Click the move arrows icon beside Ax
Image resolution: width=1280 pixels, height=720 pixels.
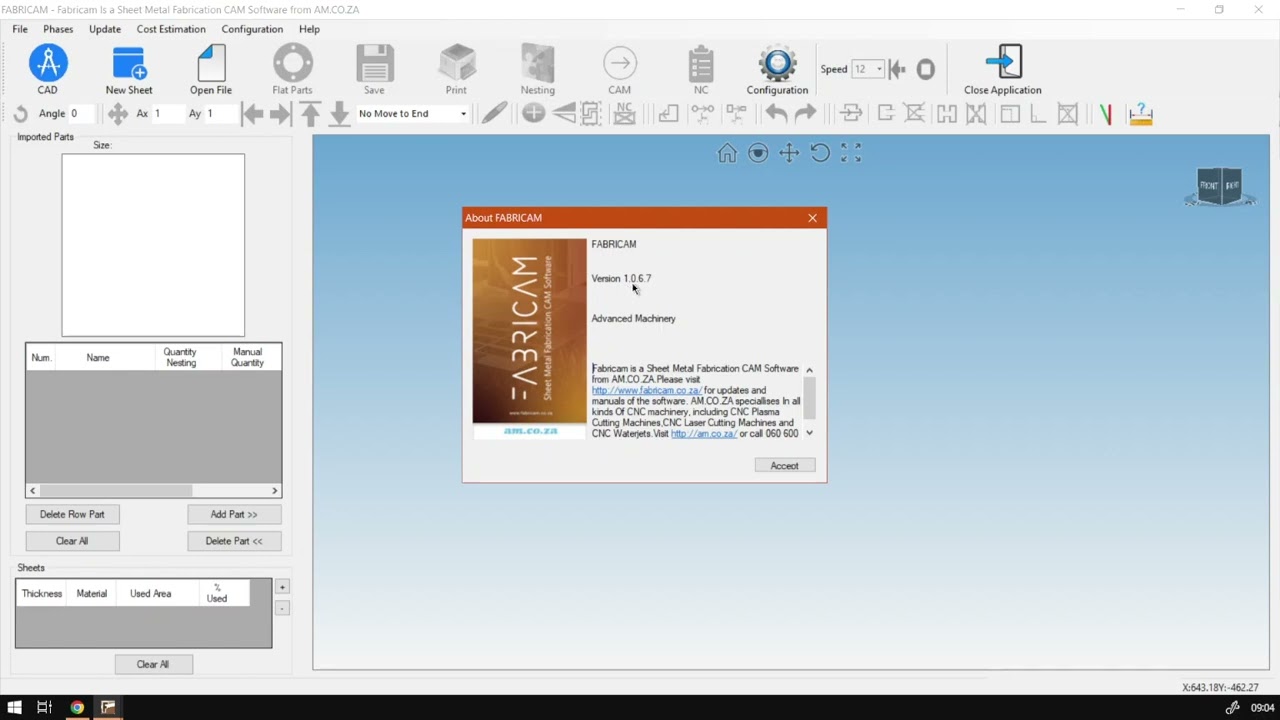pos(118,114)
